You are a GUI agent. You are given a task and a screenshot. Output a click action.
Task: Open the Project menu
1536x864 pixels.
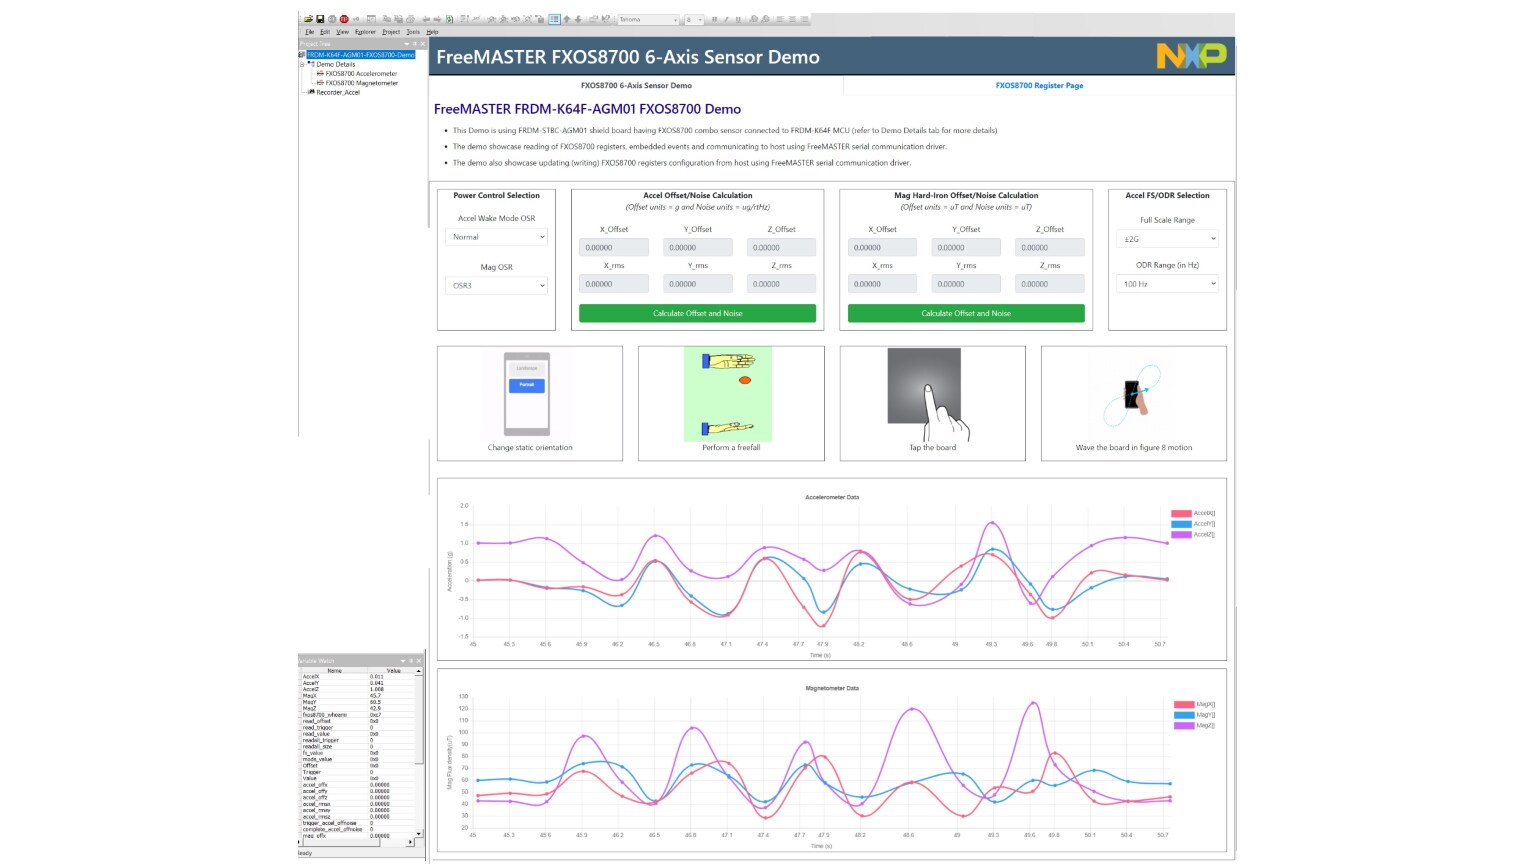[x=390, y=32]
